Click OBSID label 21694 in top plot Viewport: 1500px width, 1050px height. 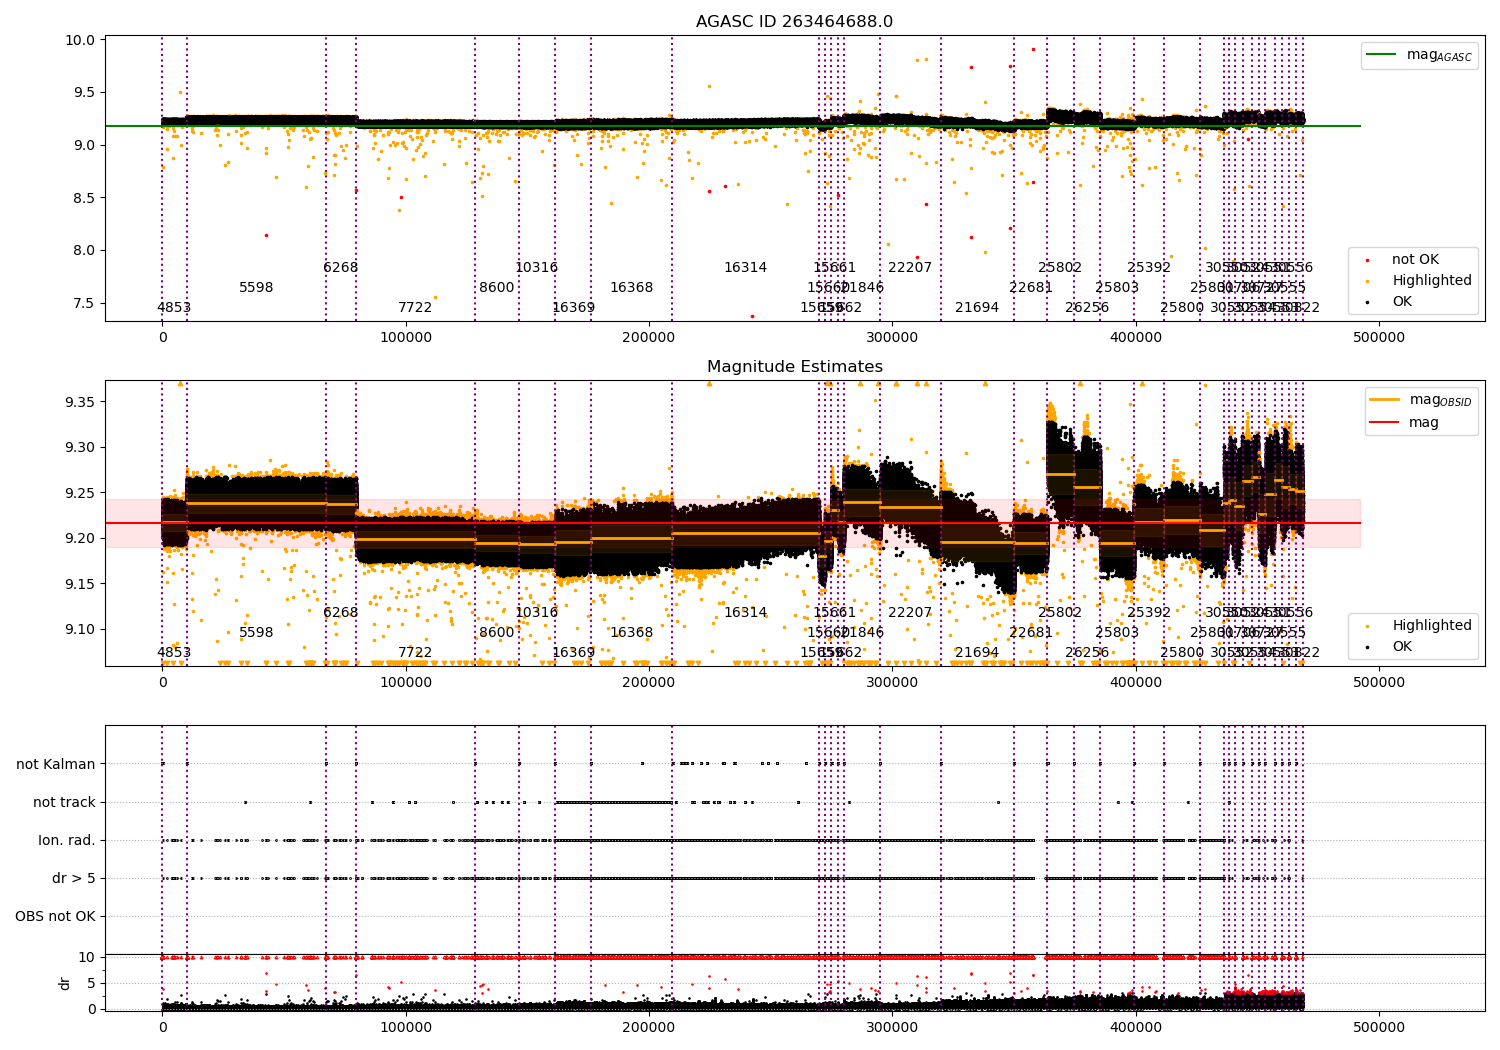click(x=977, y=308)
